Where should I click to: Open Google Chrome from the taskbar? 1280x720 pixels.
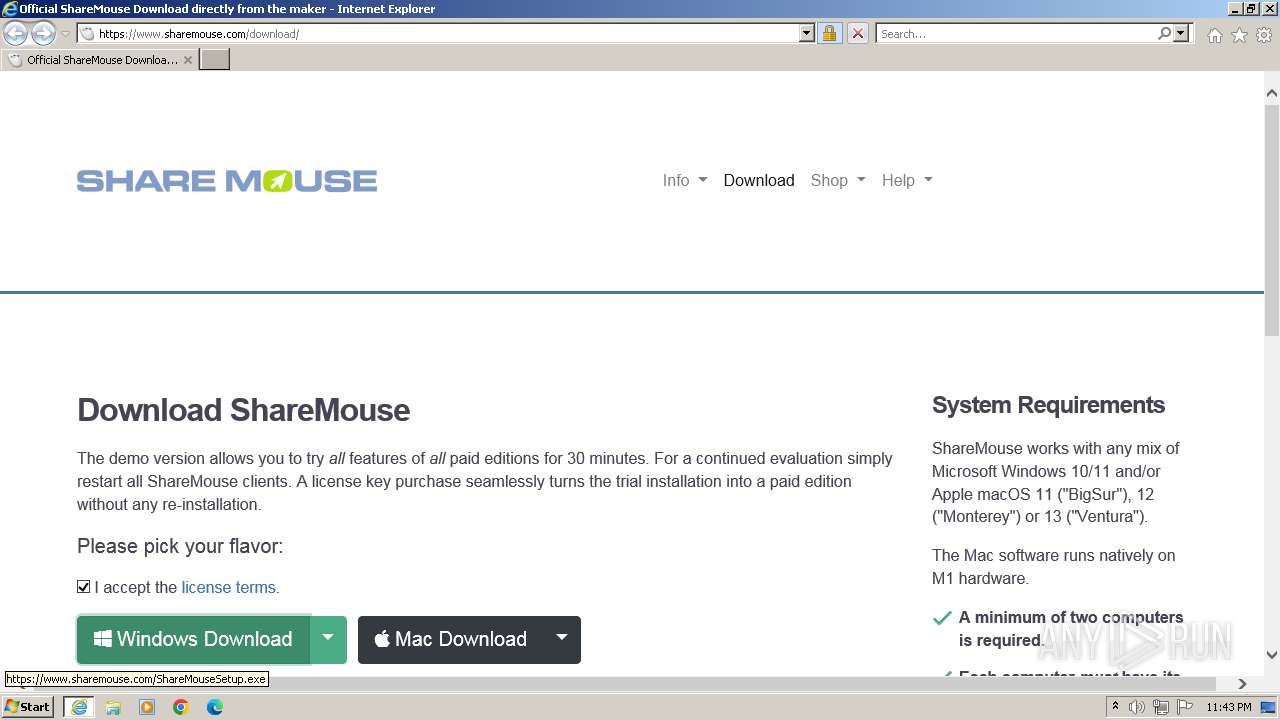(181, 707)
